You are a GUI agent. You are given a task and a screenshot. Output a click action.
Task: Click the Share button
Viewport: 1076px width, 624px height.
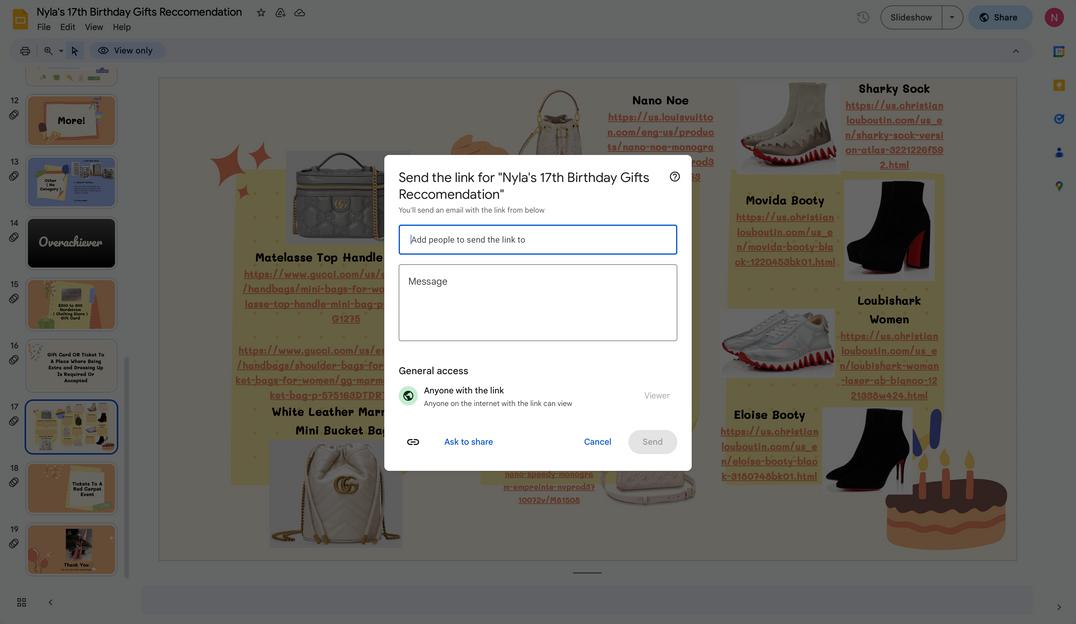(x=1000, y=17)
